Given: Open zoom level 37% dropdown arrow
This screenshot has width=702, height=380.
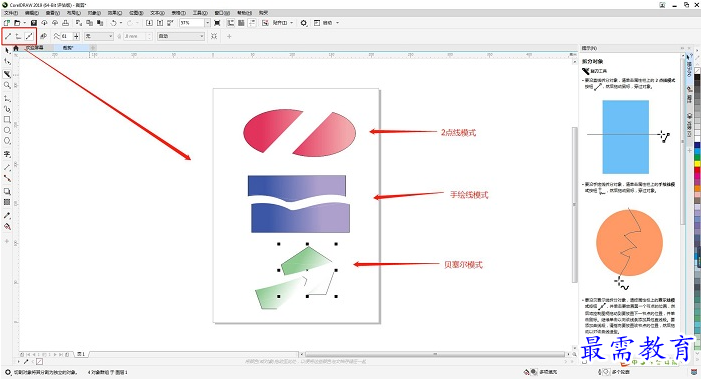Looking at the screenshot, I should [x=207, y=23].
